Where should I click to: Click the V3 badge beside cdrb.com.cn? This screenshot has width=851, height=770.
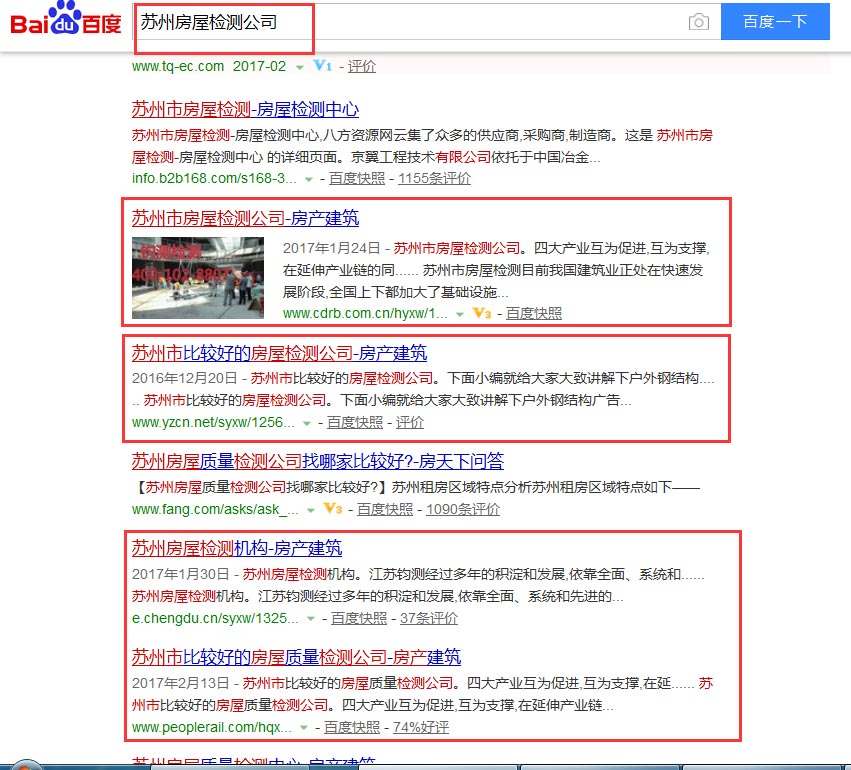click(x=481, y=313)
